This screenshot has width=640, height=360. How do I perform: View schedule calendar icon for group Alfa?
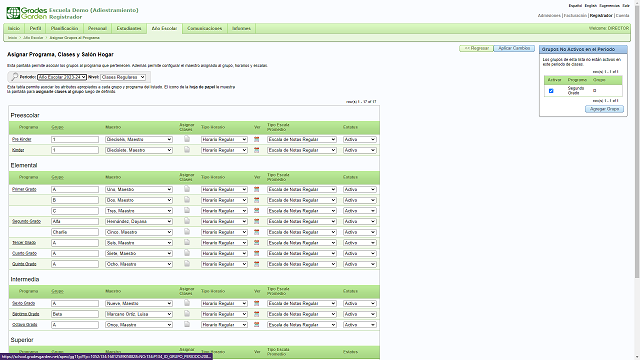[257, 221]
